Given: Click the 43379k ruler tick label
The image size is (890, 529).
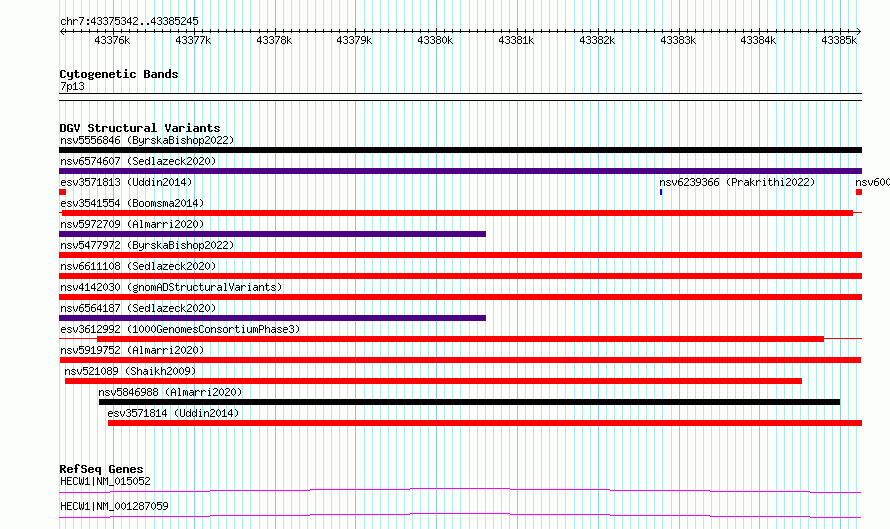Looking at the screenshot, I should pyautogui.click(x=354, y=41).
